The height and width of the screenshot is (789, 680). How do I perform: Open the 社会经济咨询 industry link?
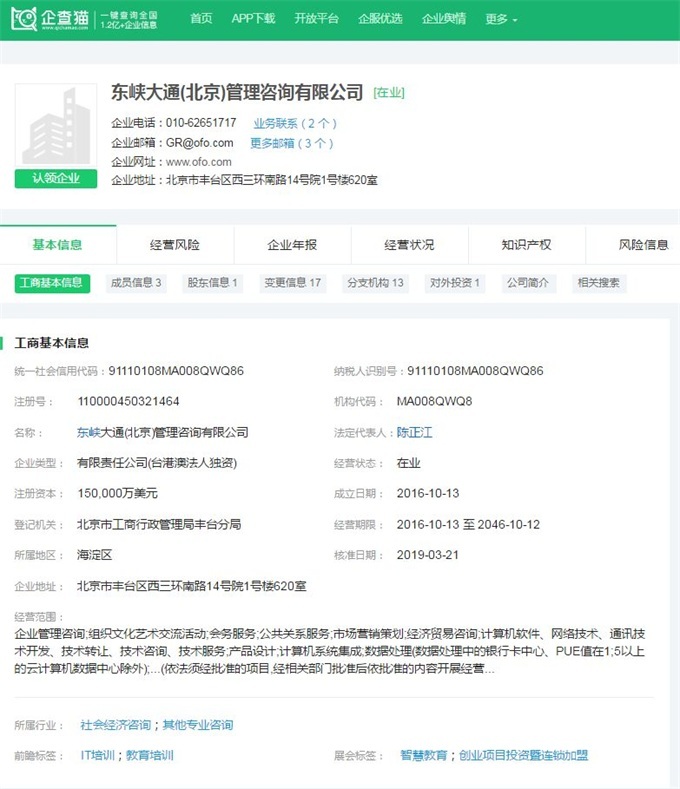point(115,725)
